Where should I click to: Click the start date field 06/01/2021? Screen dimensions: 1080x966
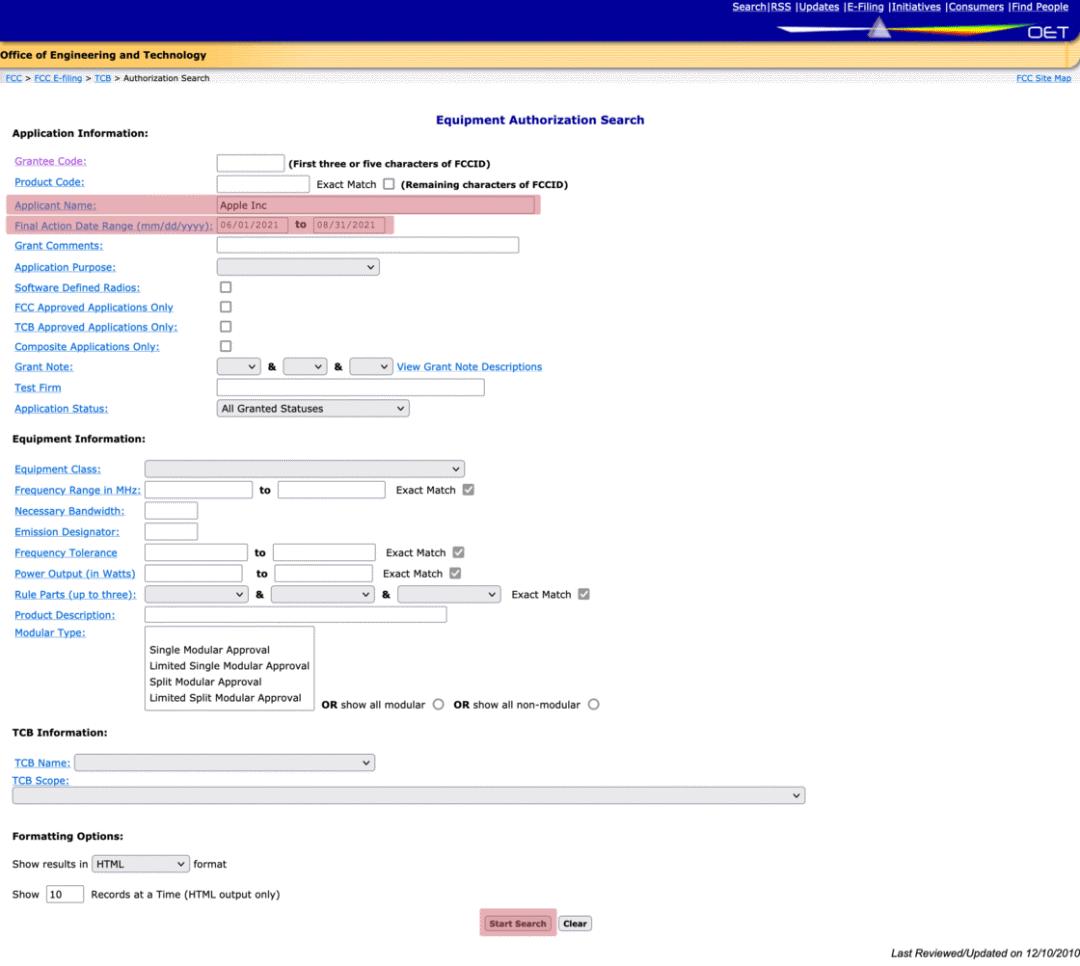pos(252,225)
